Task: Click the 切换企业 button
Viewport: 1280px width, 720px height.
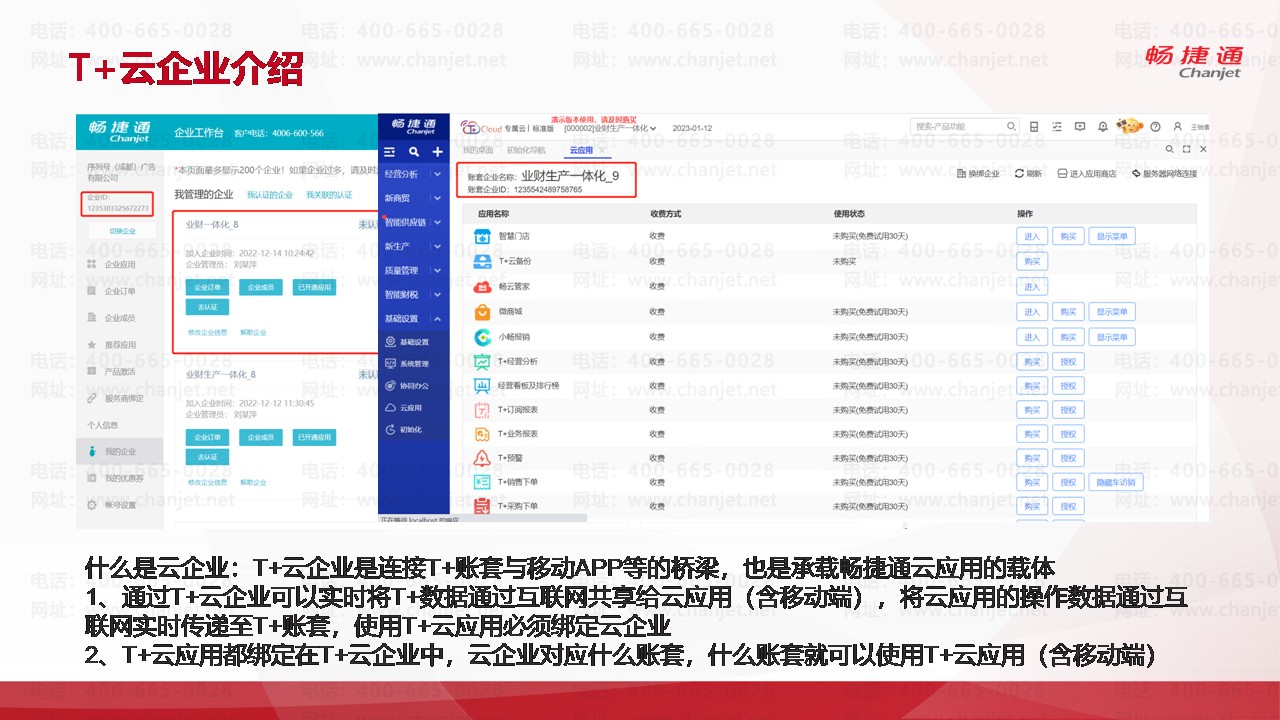Action: 121,231
